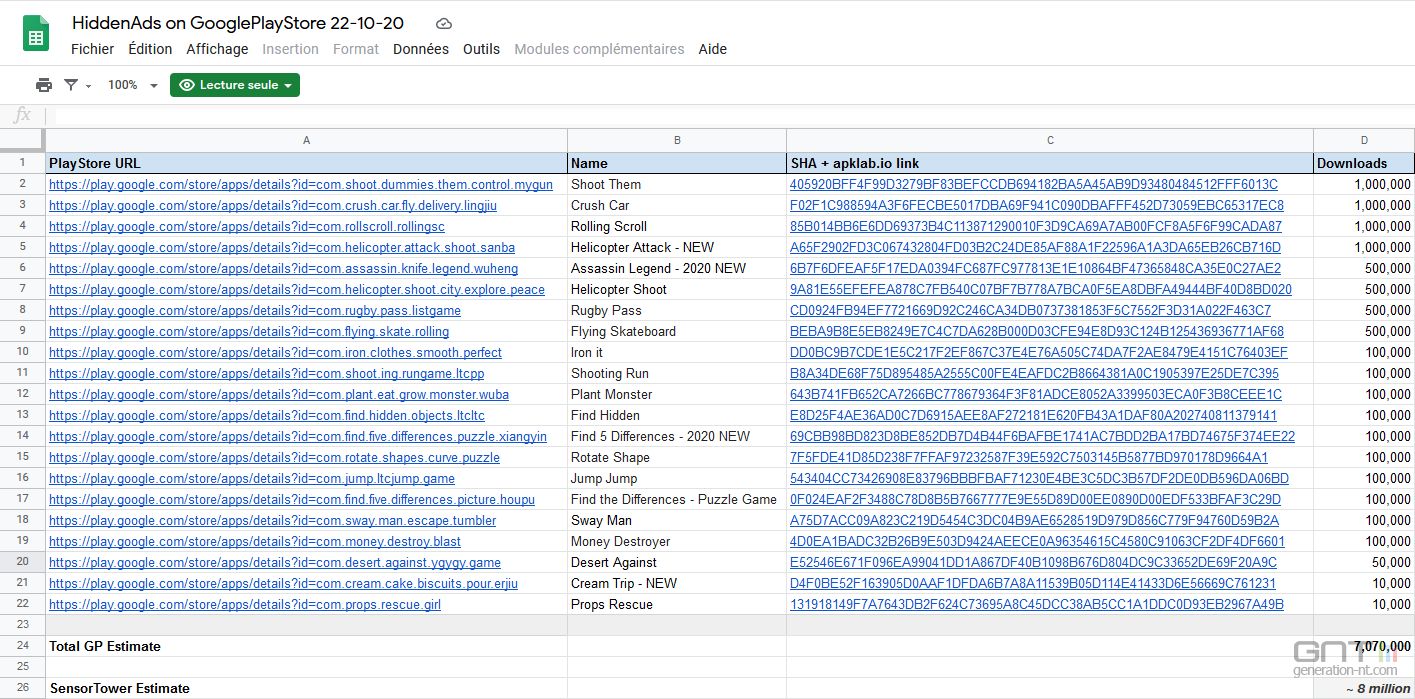Screen dimensions: 1415x699
Task: Open the plant.eat.grow.monster.wuba link
Action: [x=279, y=394]
